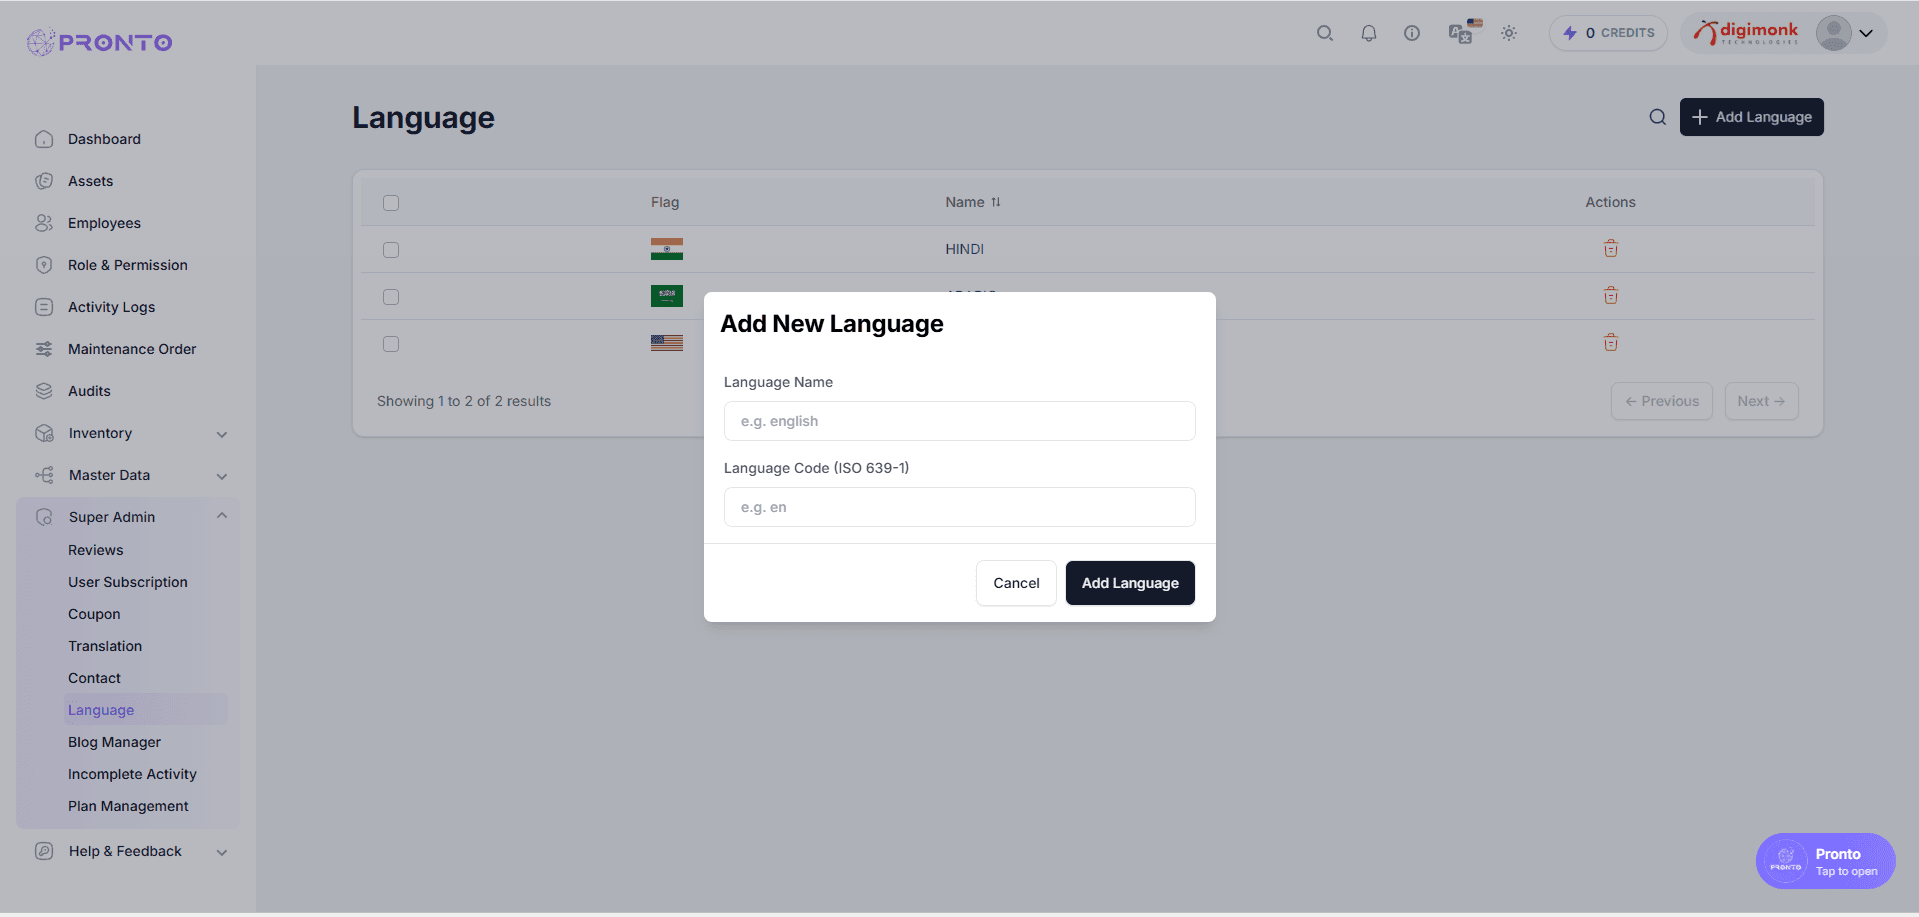Toggle light mode using the sun icon

[x=1509, y=32]
